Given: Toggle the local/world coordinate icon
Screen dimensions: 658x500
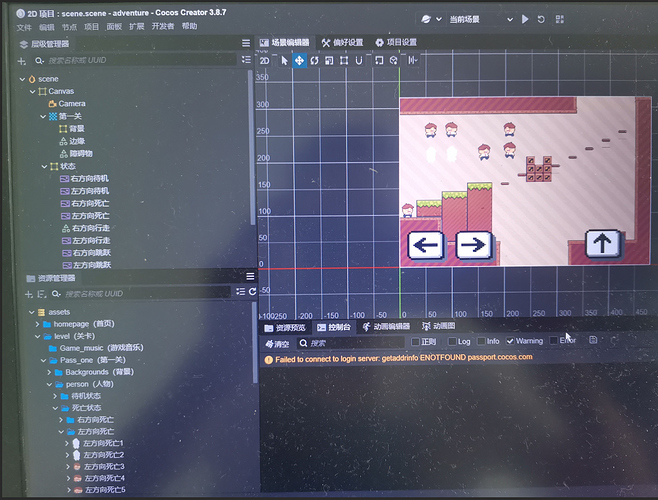Looking at the screenshot, I should point(393,60).
